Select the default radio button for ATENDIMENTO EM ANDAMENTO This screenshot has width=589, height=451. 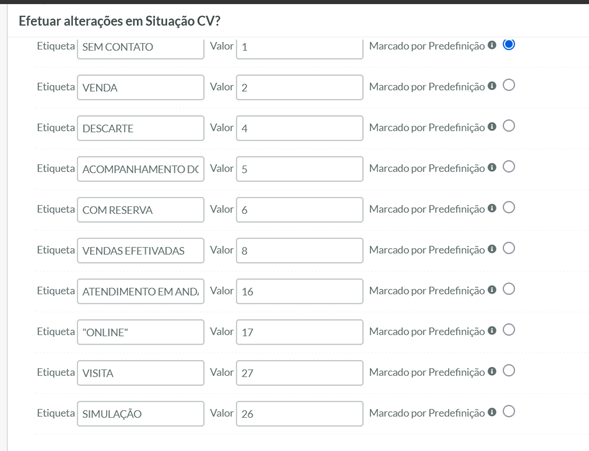click(509, 289)
